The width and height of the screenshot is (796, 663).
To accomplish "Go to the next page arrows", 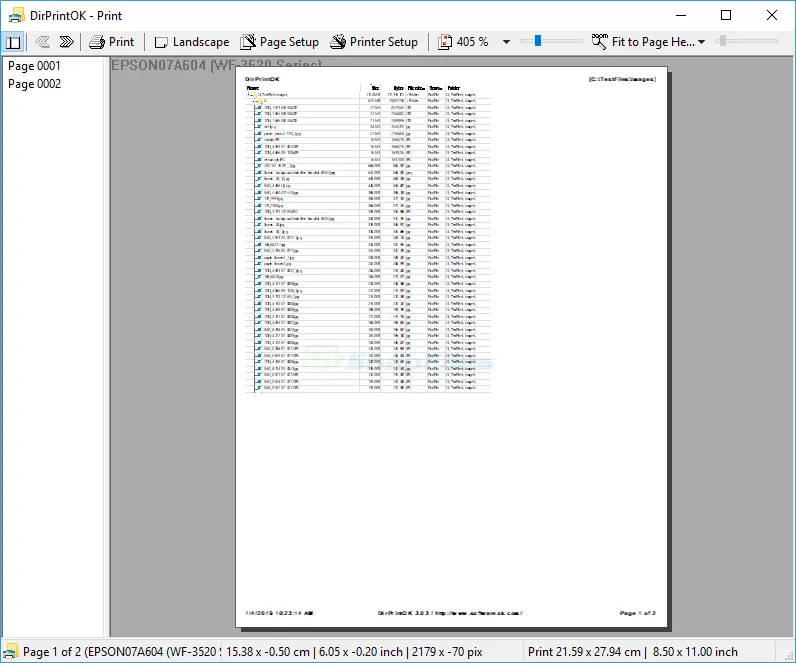I will 67,42.
